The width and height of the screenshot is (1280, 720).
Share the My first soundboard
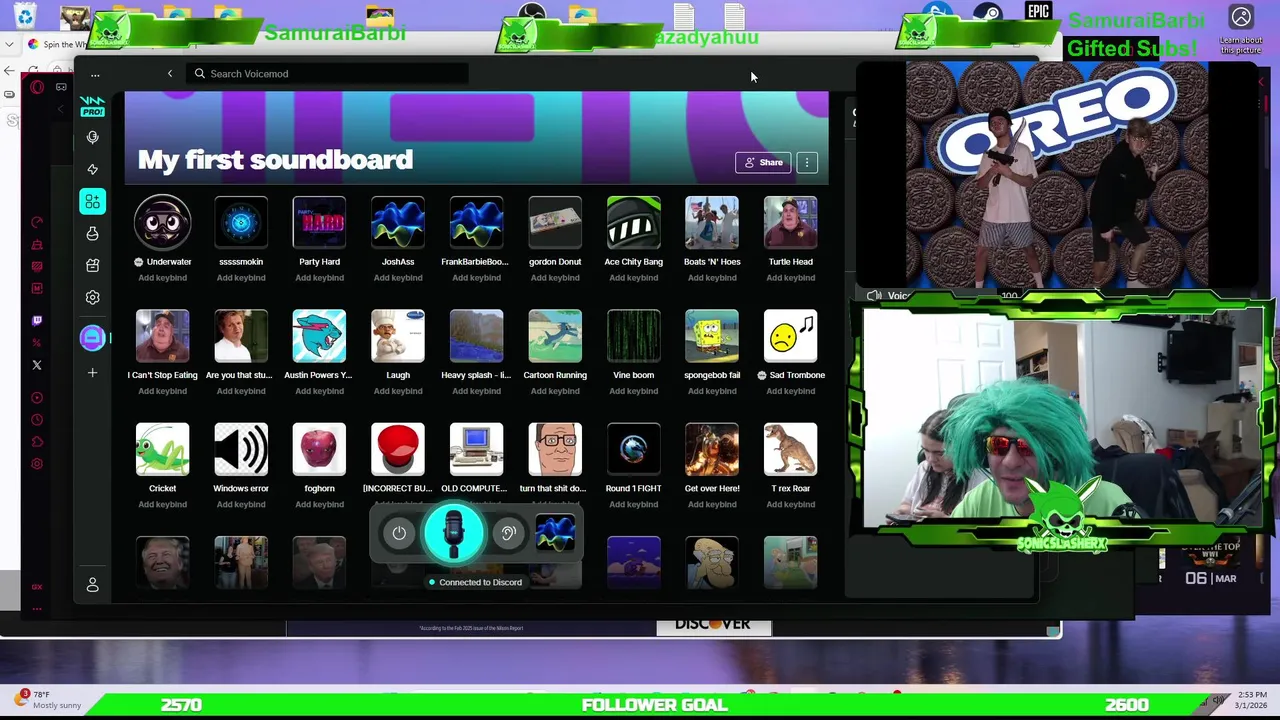pos(763,162)
